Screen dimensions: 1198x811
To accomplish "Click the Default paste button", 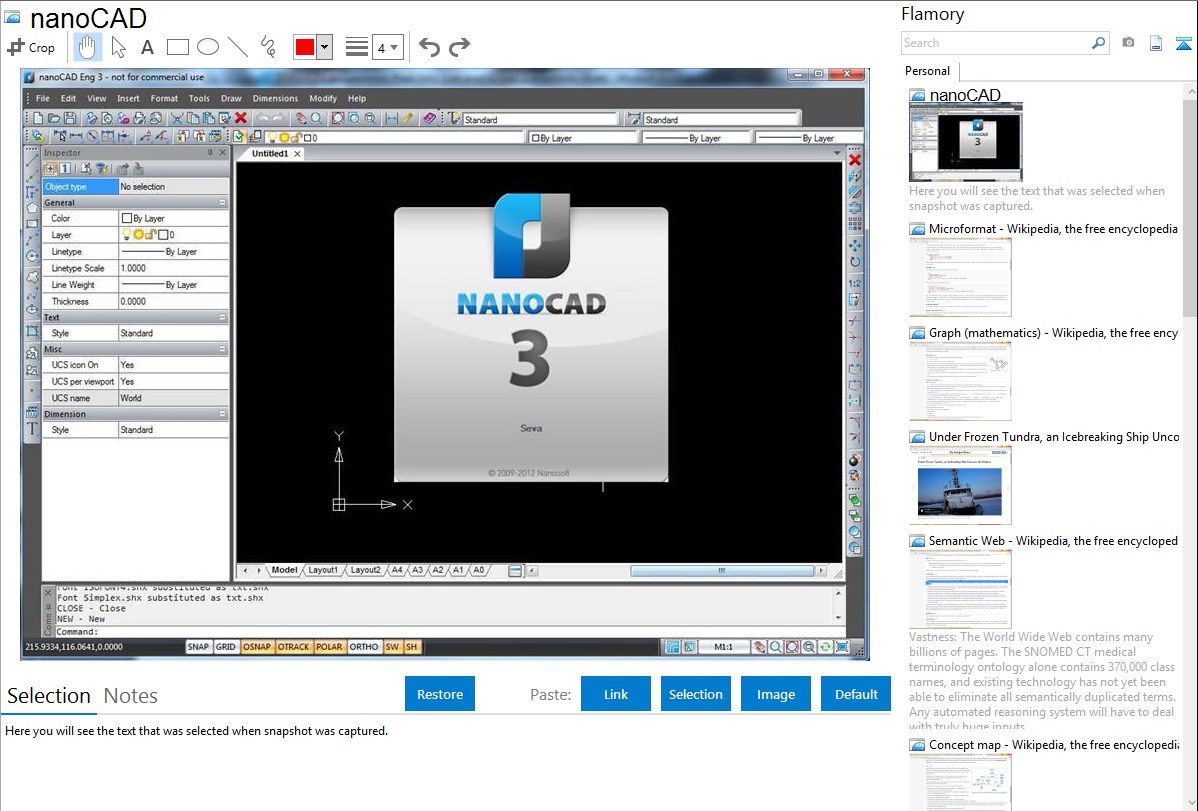I will point(856,694).
